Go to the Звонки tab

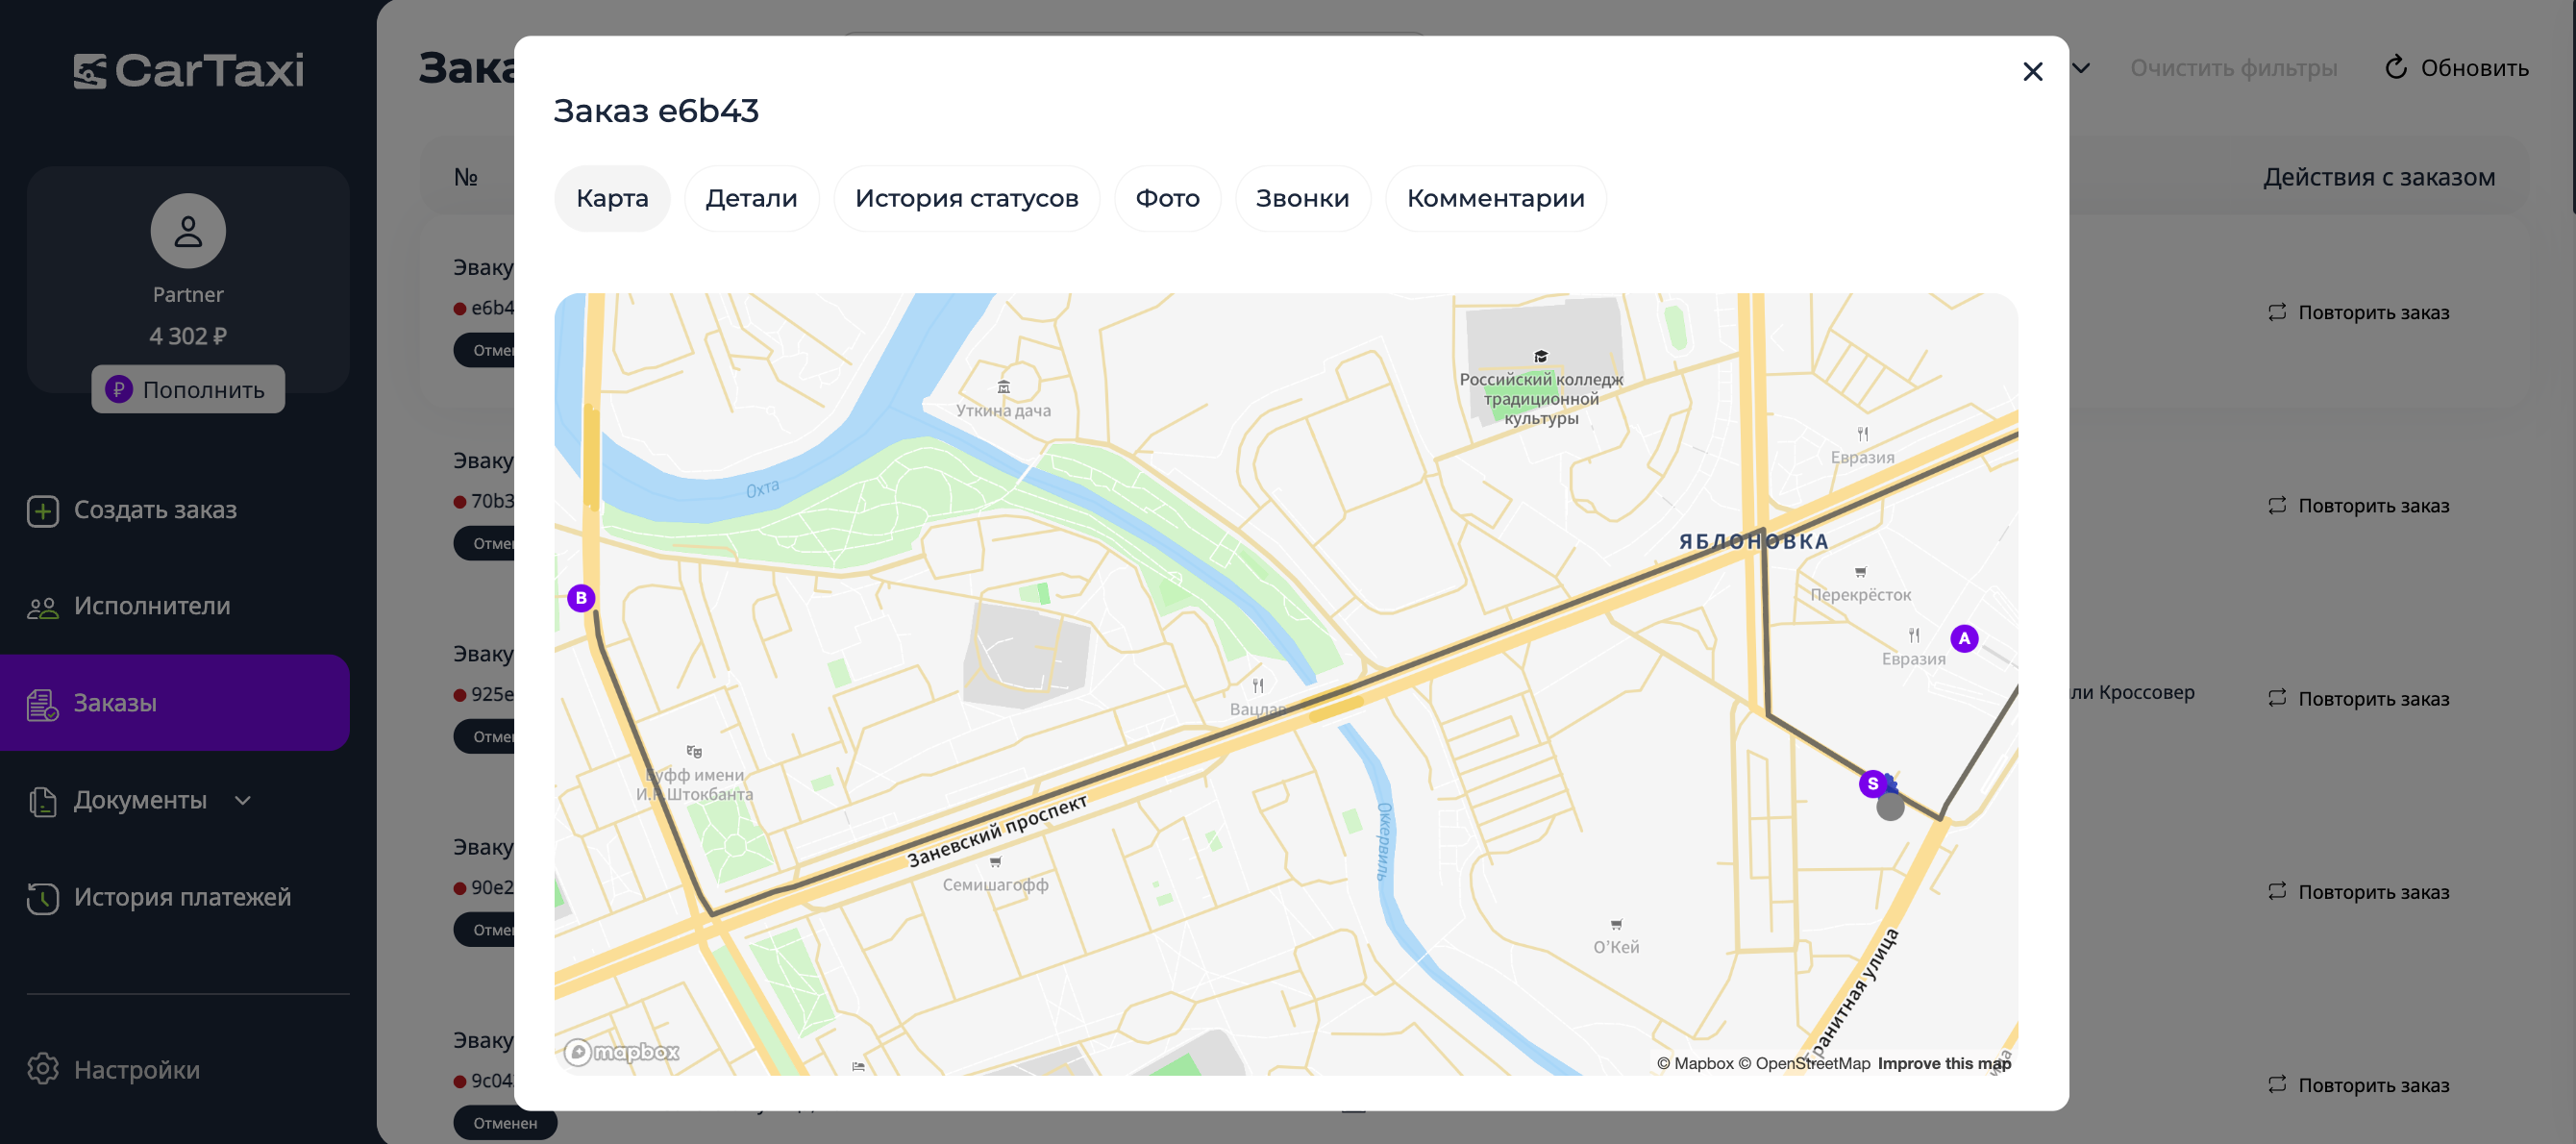click(x=1302, y=198)
